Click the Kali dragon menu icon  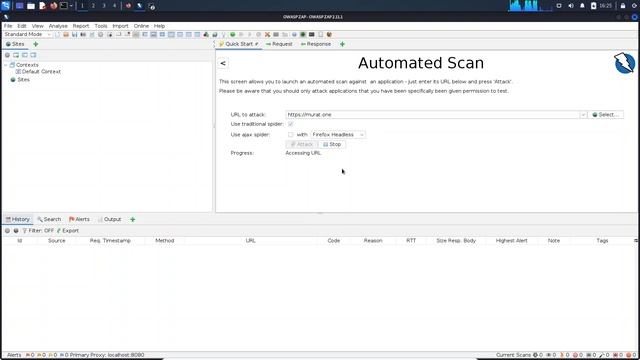click(6, 6)
